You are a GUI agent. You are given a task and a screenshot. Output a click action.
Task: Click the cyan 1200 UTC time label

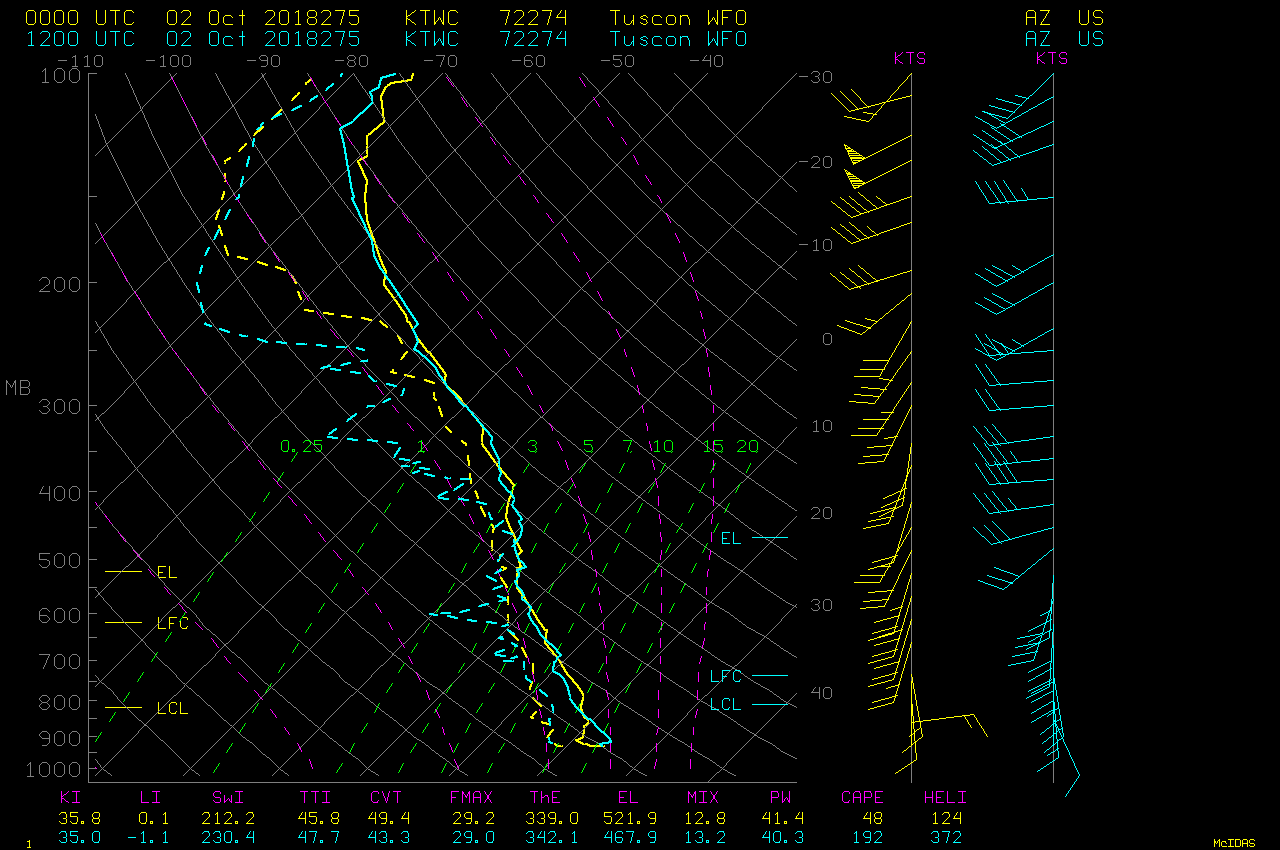point(79,39)
